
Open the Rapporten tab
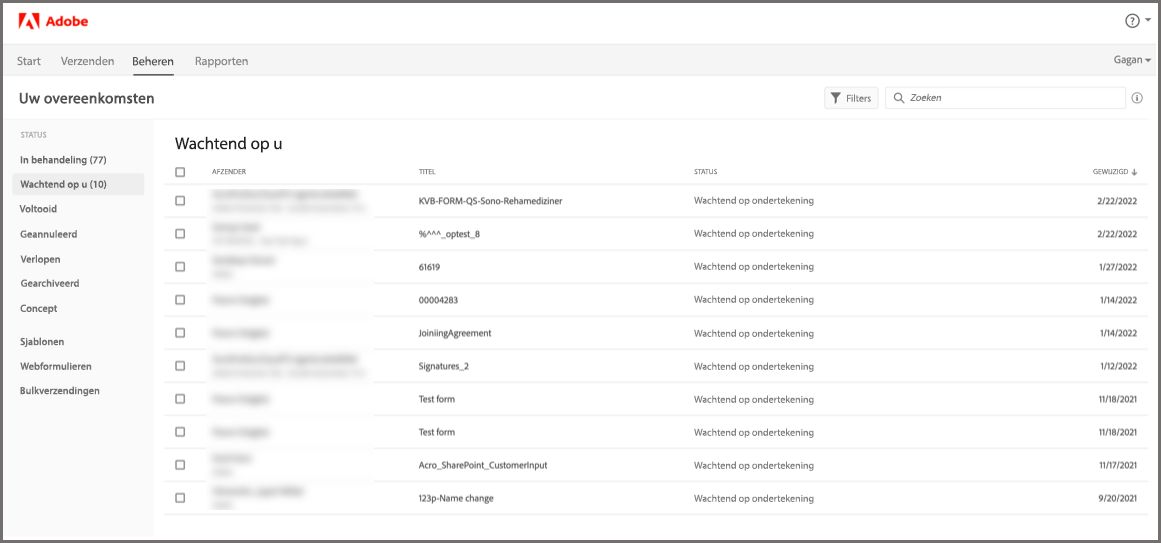(221, 61)
